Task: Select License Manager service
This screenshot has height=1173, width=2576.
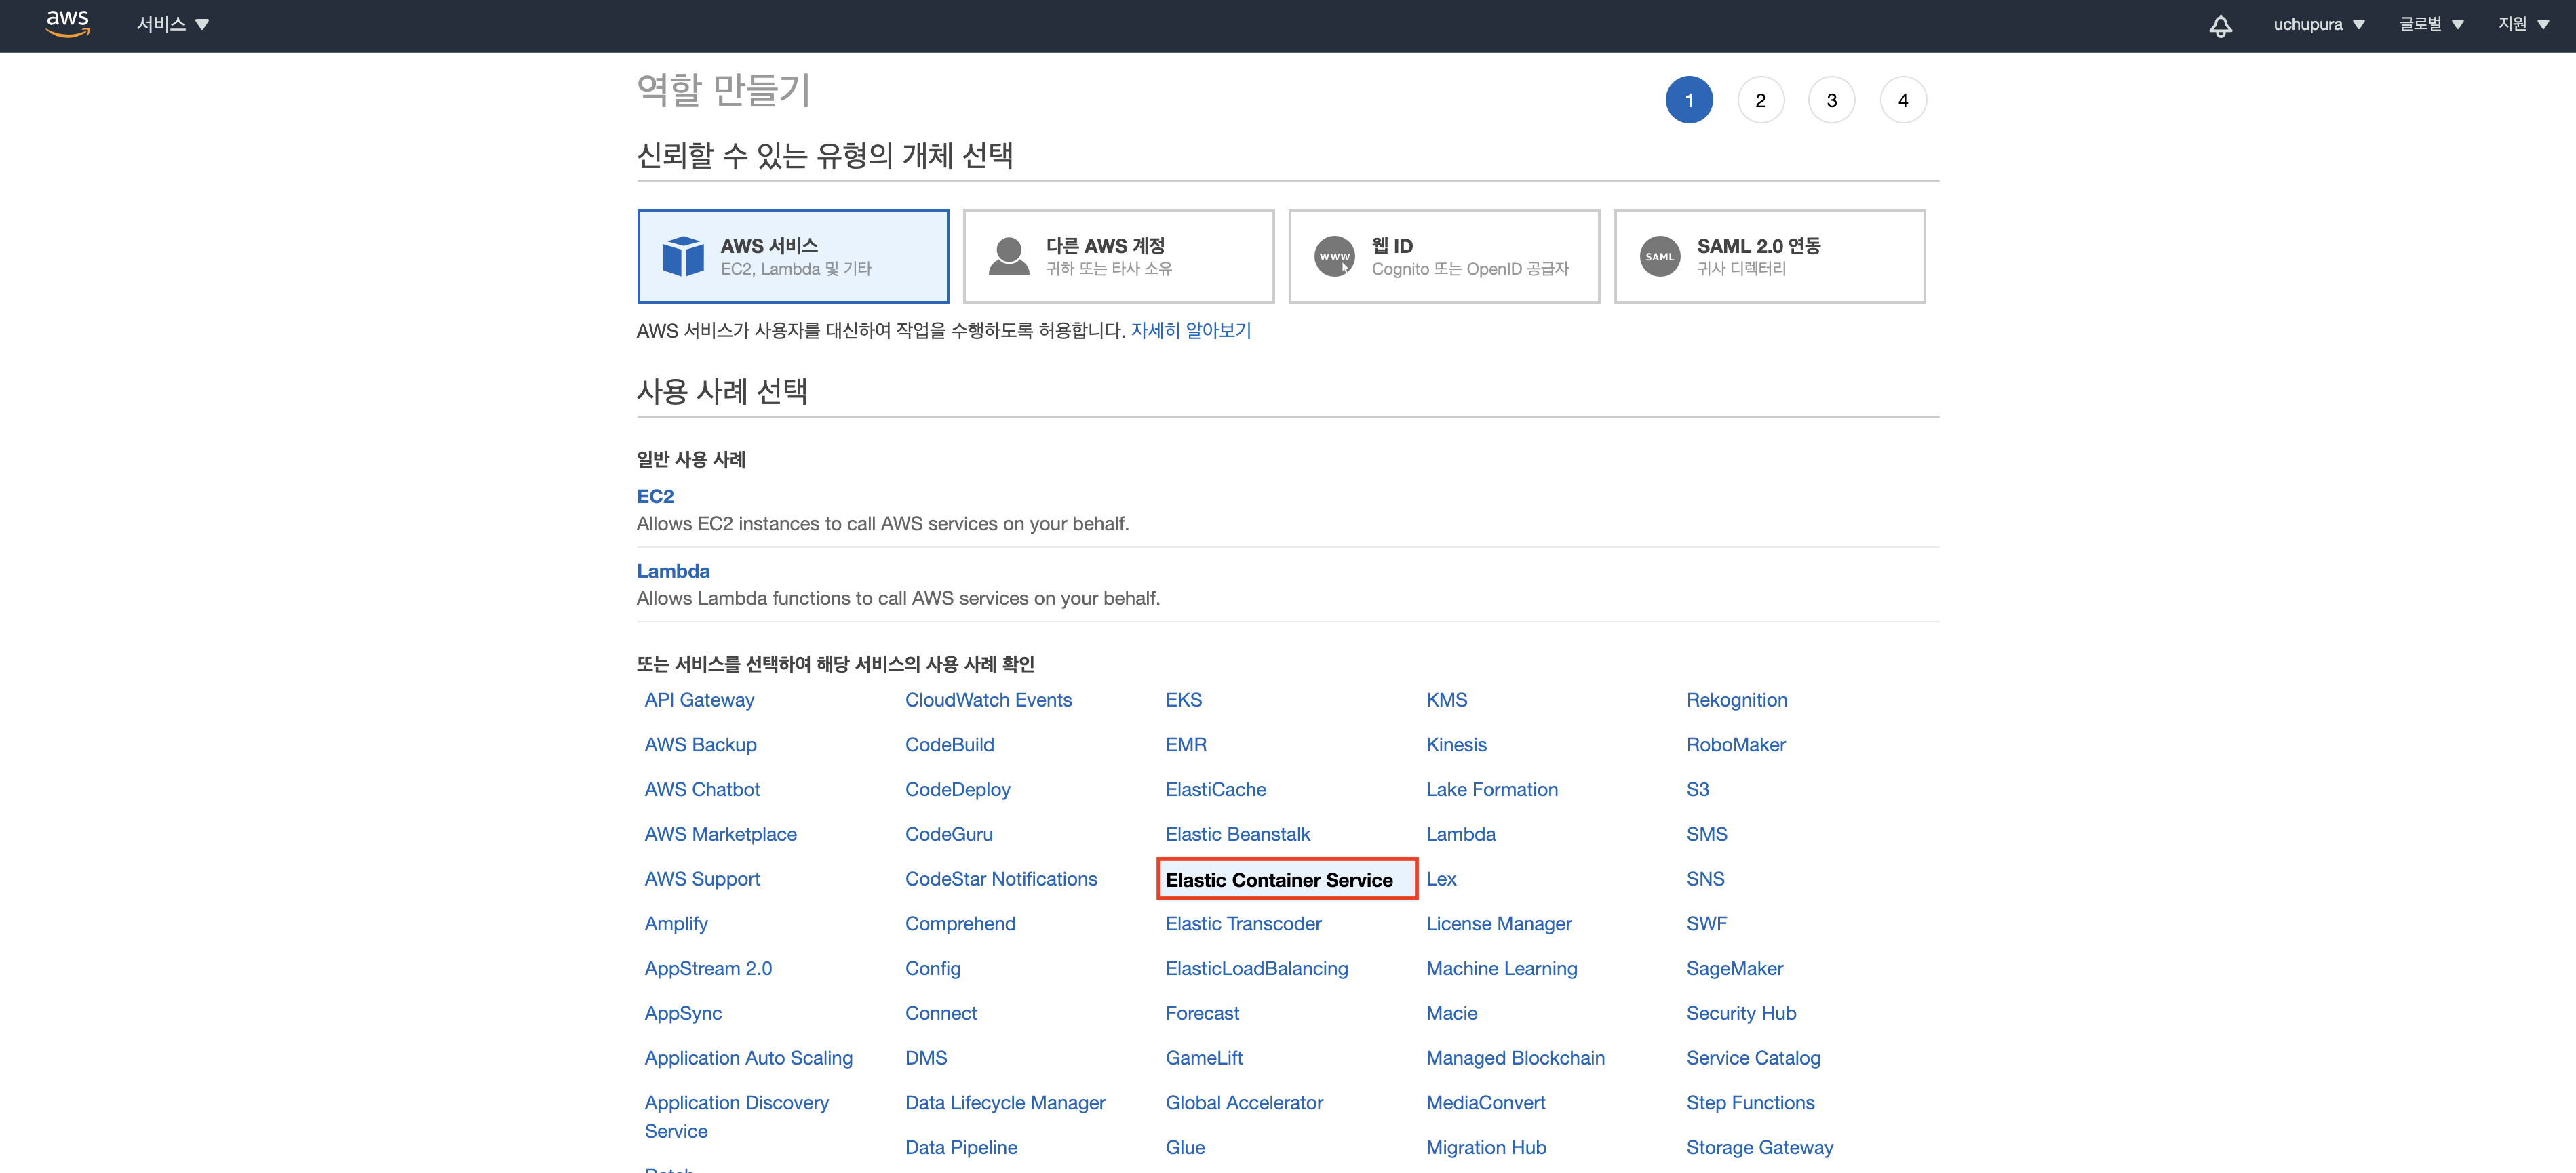Action: 1498,924
